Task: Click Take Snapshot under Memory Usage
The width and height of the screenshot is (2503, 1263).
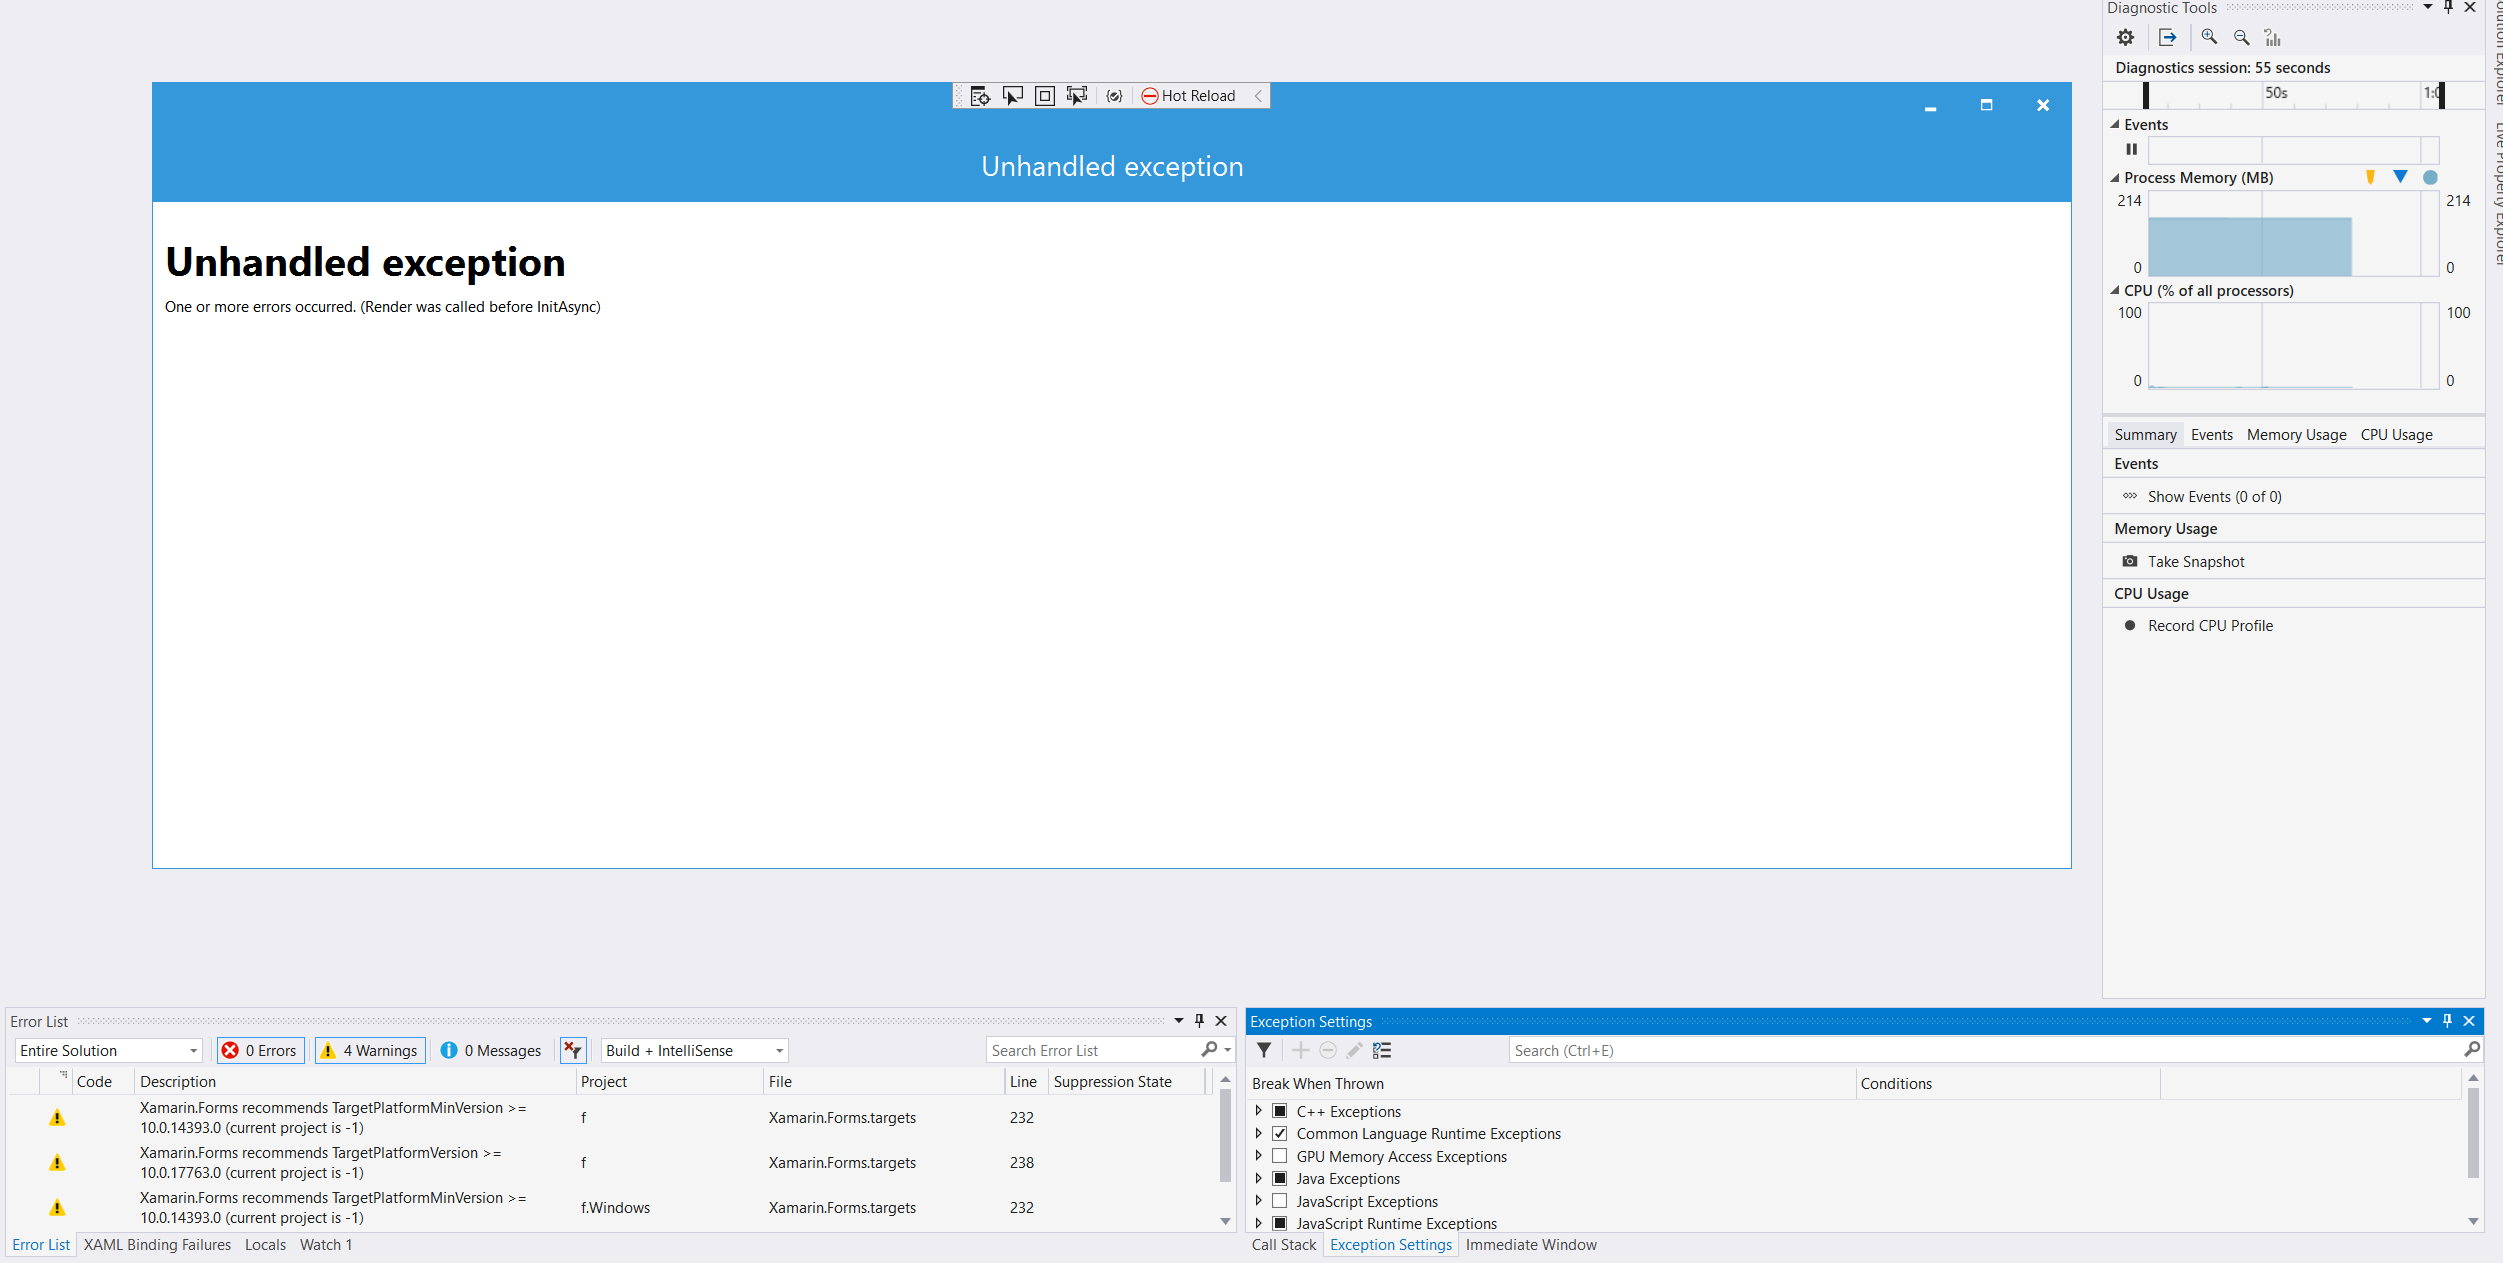Action: click(2196, 561)
